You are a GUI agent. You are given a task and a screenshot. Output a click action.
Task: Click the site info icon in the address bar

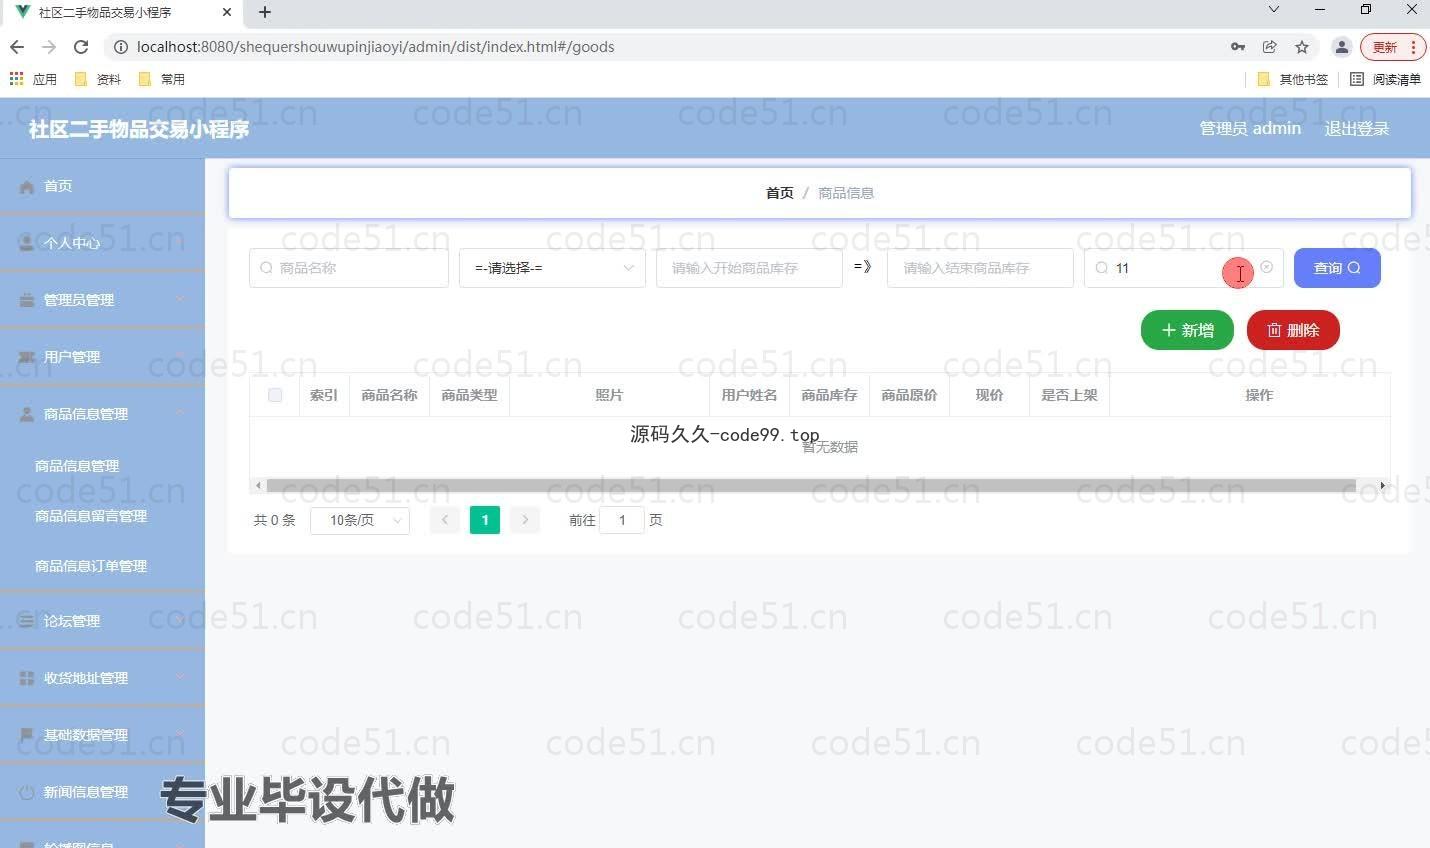coord(120,47)
